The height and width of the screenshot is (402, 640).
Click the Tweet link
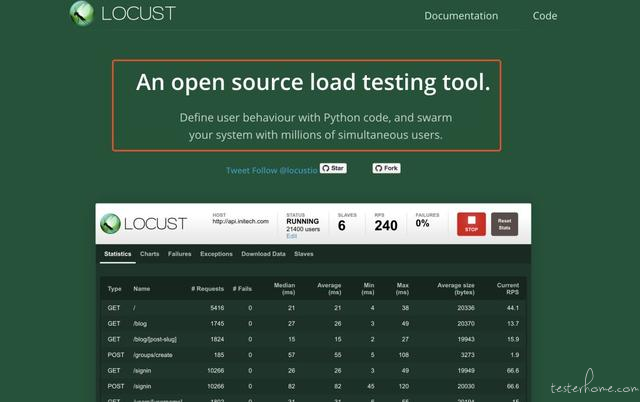pyautogui.click(x=238, y=171)
